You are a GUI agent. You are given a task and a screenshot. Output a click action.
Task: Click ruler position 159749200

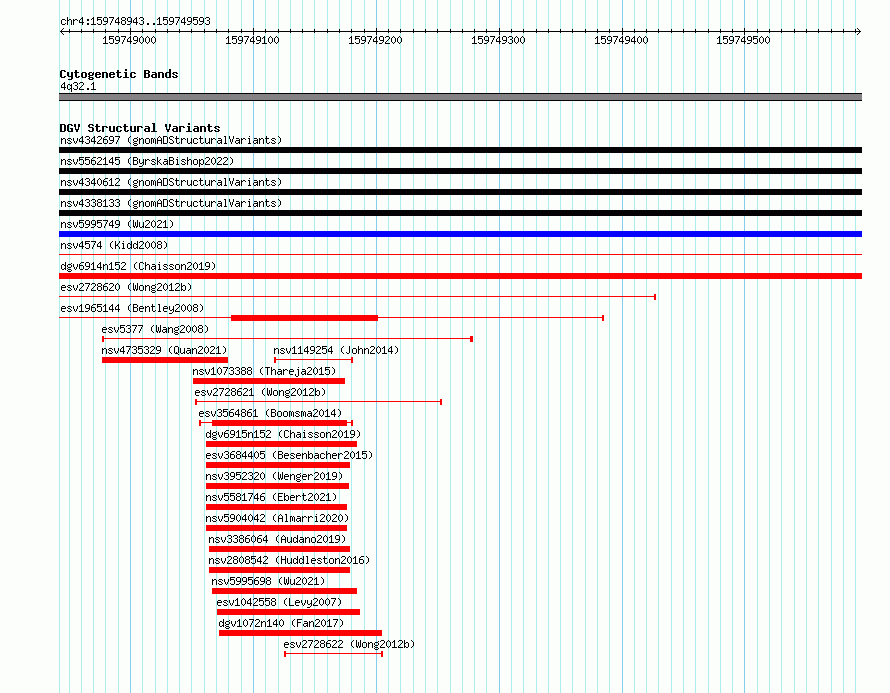click(375, 40)
